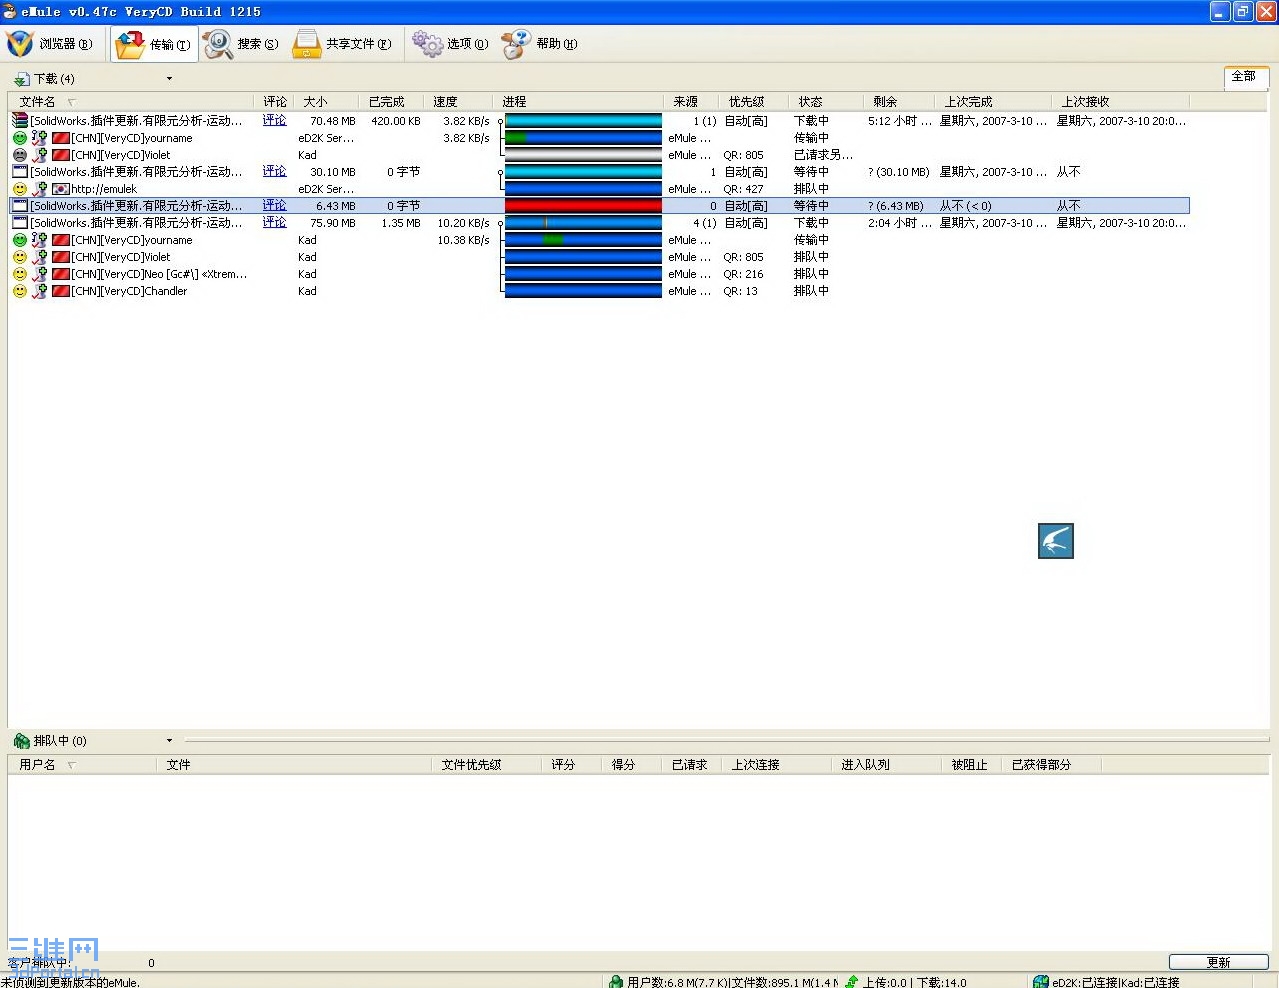Expand the 排队中 (0) dropdown arrow

(169, 741)
